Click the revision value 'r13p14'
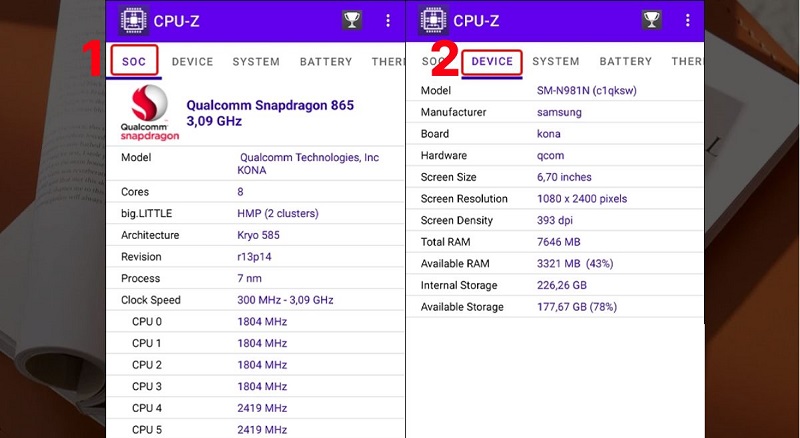The width and height of the screenshot is (800, 438). [254, 257]
